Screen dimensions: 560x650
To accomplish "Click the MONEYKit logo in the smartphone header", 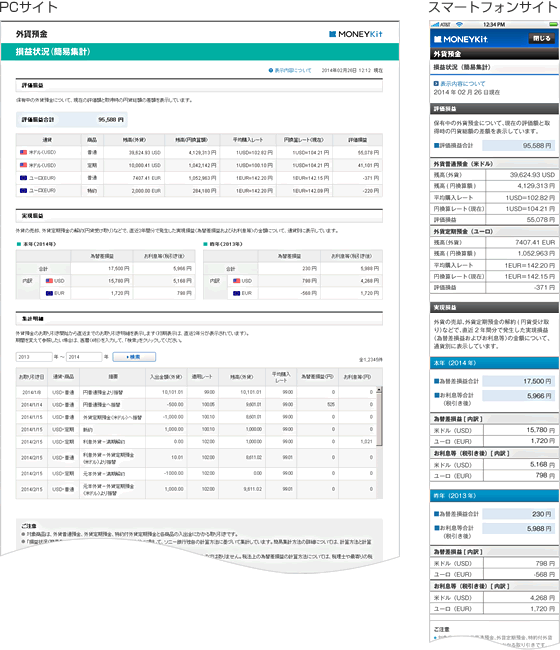I will coord(461,39).
